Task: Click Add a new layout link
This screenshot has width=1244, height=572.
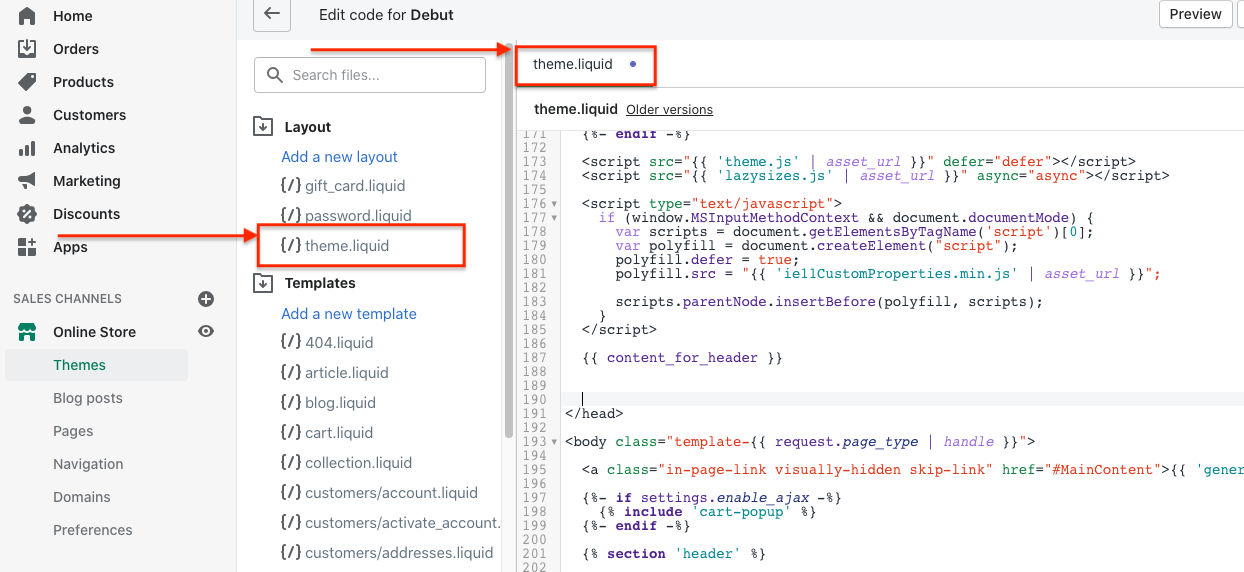Action: (x=340, y=156)
